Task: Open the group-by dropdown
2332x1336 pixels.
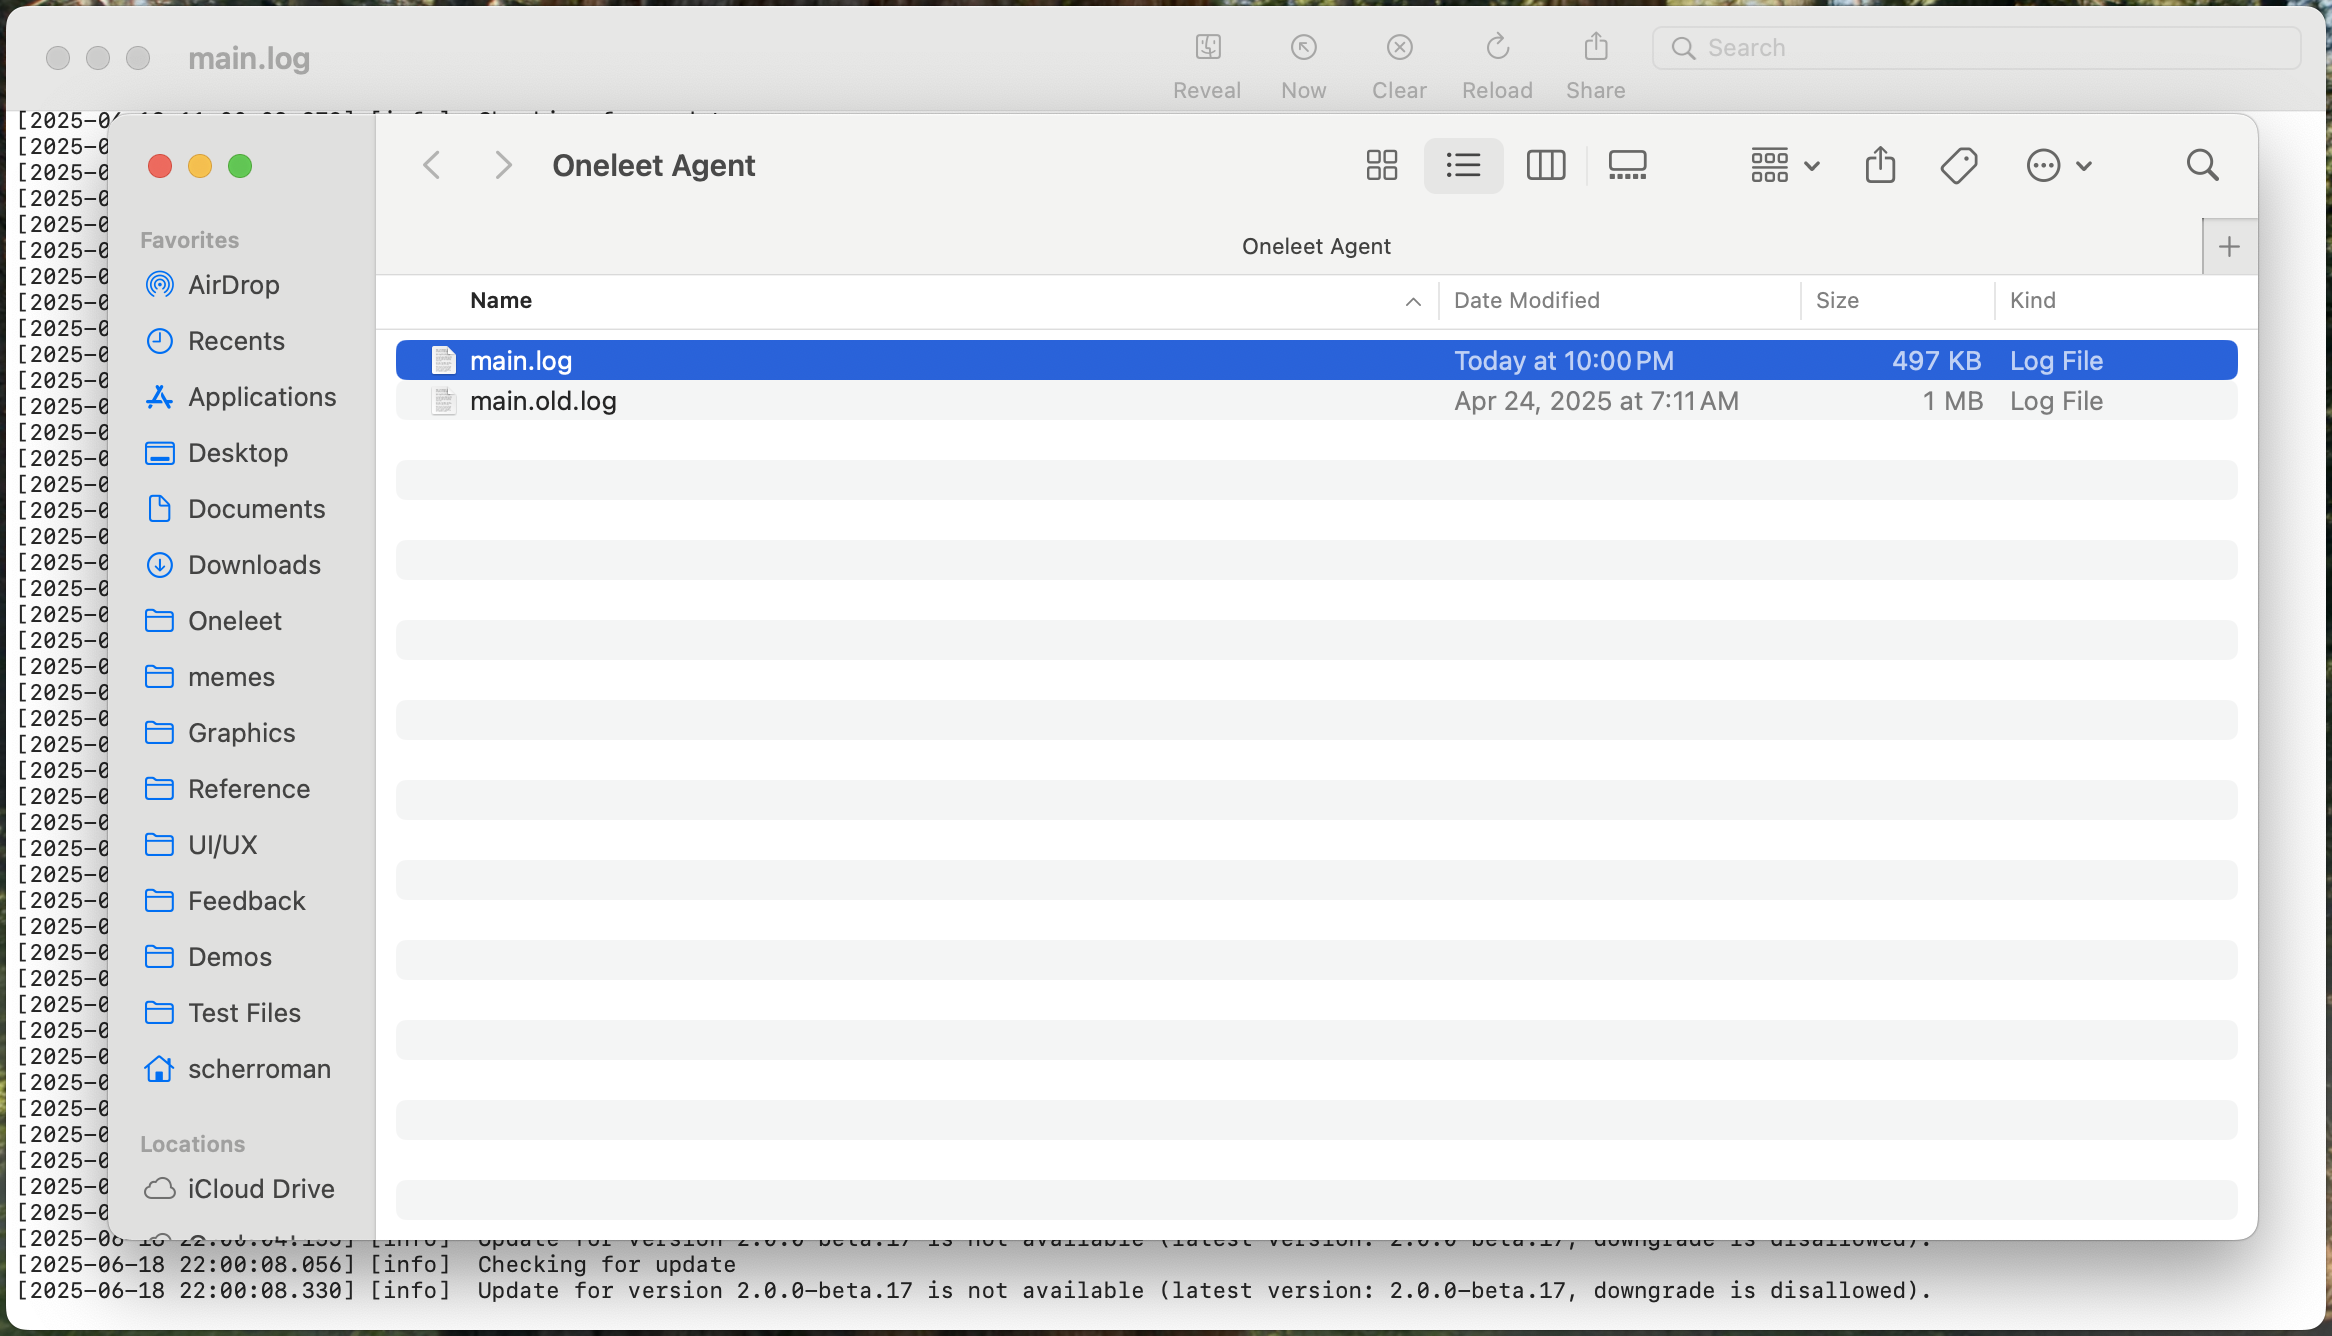Action: [1782, 165]
